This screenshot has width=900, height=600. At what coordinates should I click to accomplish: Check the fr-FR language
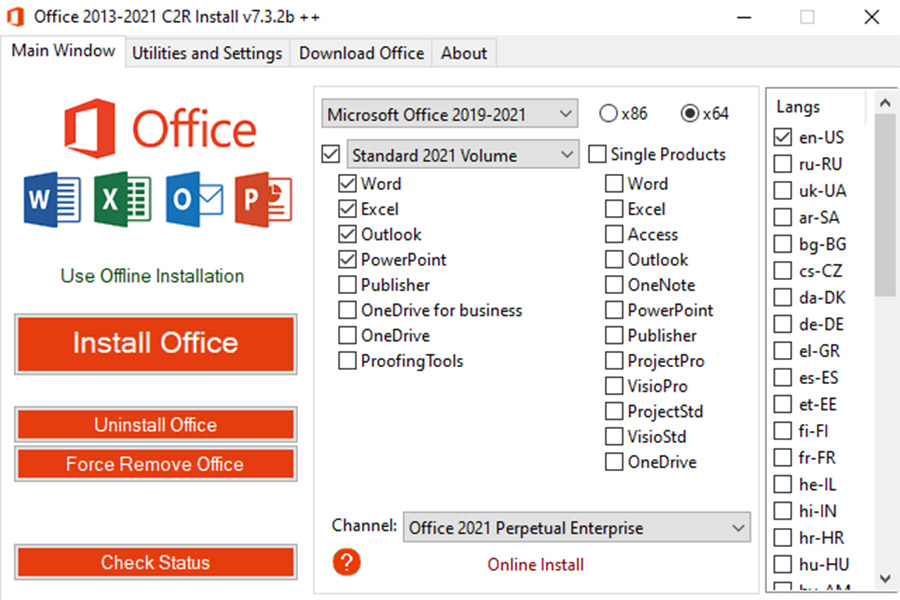click(782, 458)
